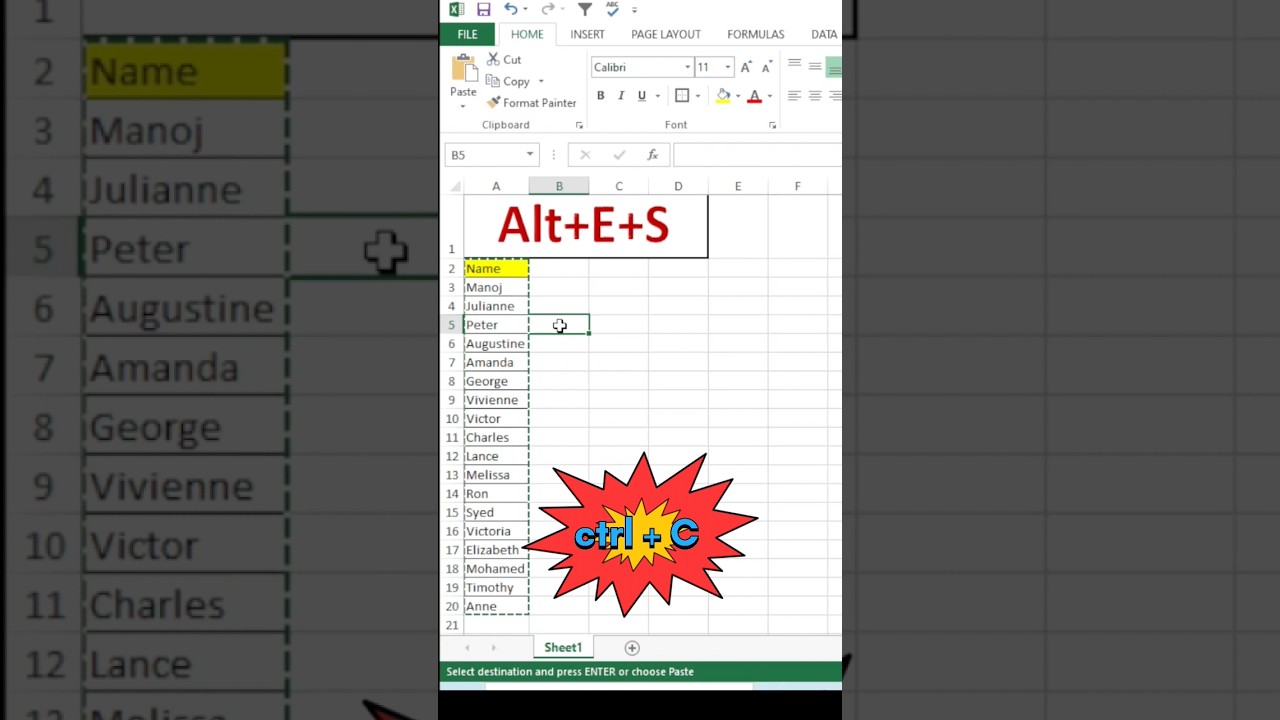Select row 10 header
Image resolution: width=1280 pixels, height=720 pixels.
452,419
